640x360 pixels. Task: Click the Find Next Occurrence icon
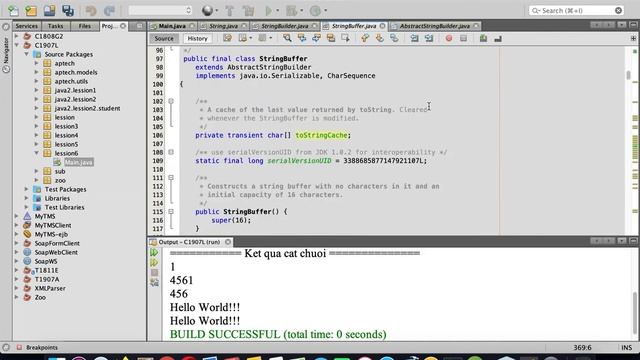click(x=316, y=38)
